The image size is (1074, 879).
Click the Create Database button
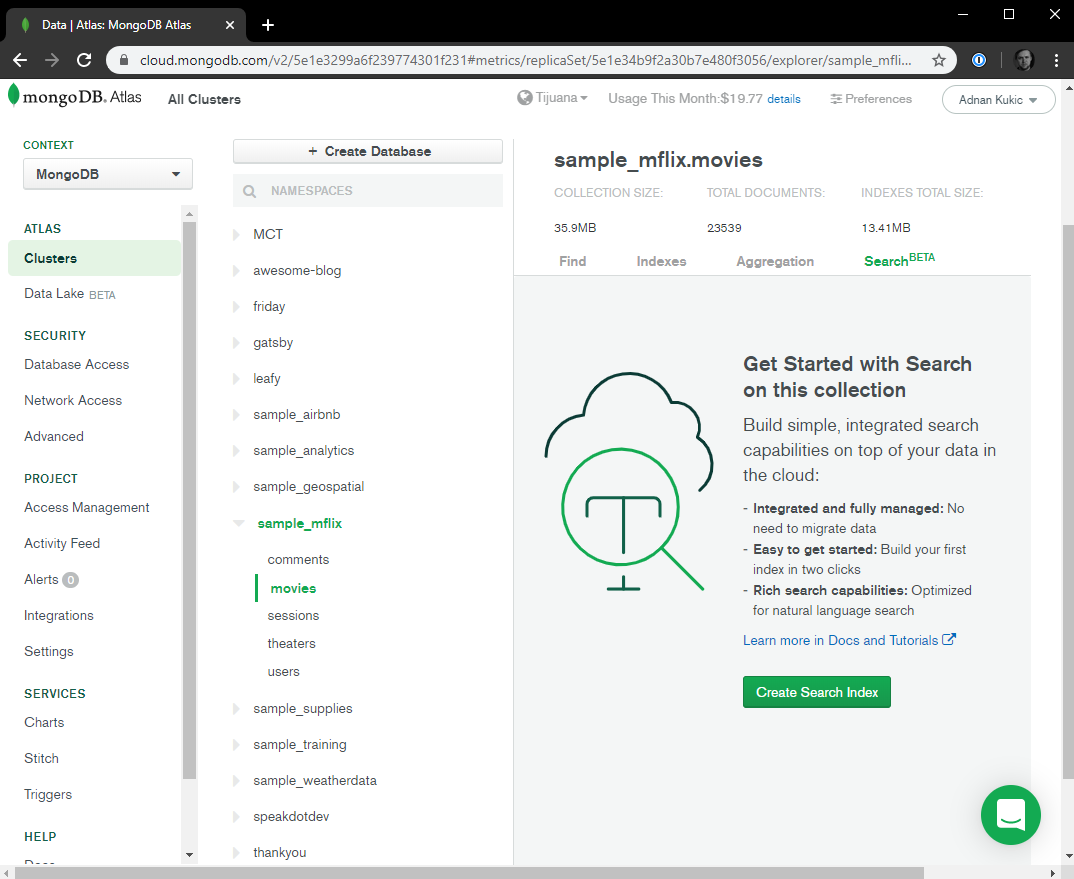point(368,151)
